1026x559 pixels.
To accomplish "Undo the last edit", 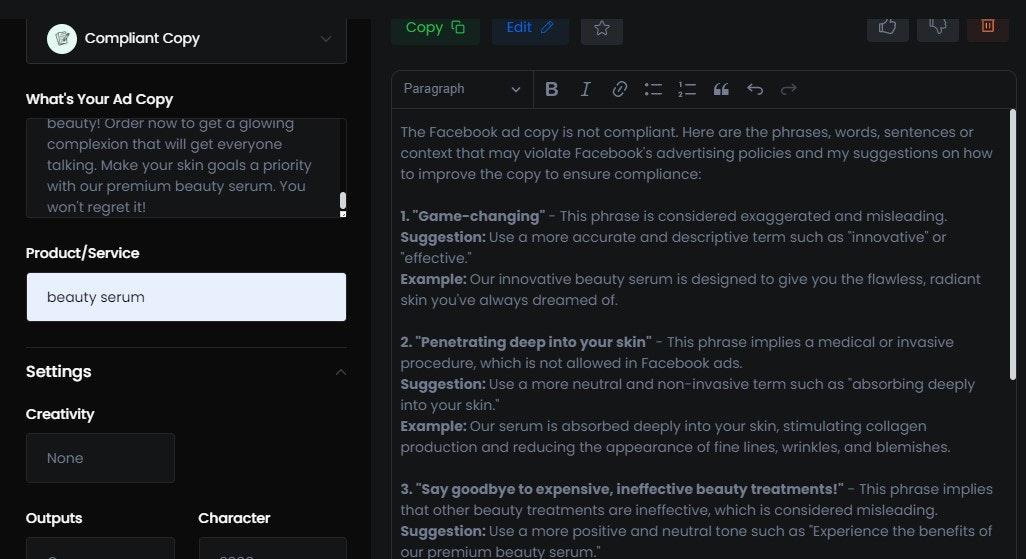I will coord(755,89).
